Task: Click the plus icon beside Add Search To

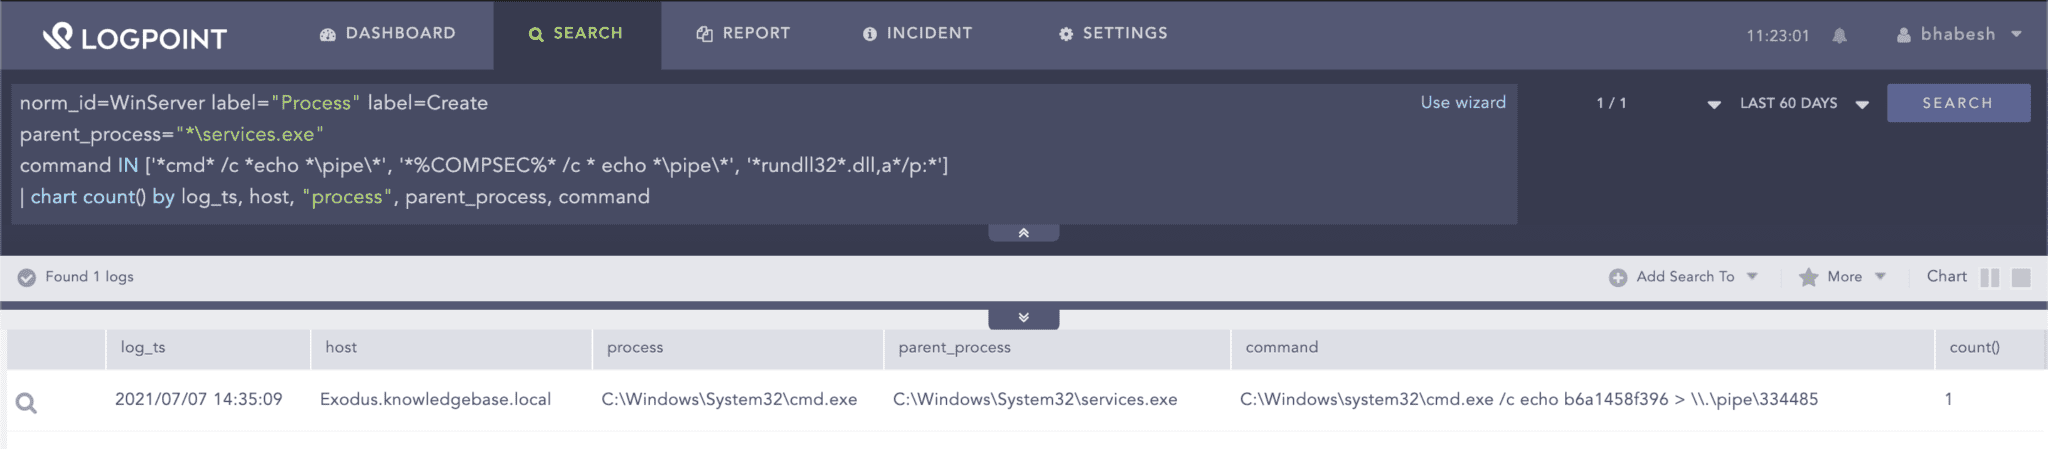Action: (x=1617, y=278)
